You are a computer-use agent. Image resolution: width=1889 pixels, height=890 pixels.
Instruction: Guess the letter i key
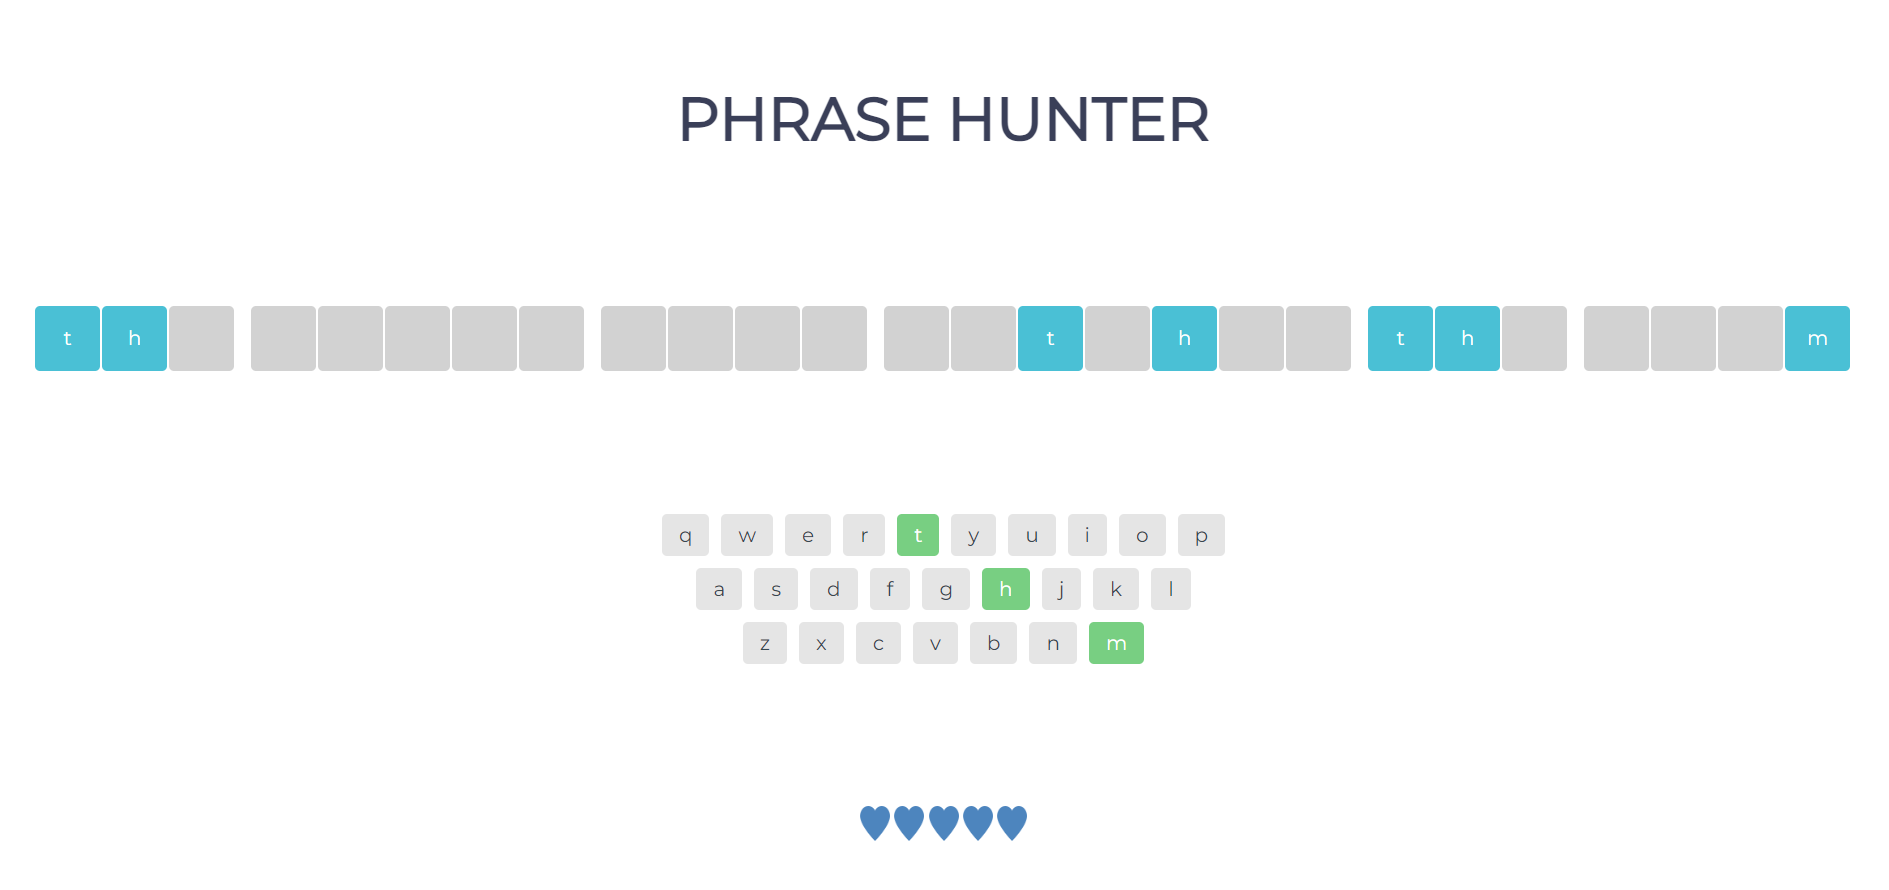coord(1087,535)
